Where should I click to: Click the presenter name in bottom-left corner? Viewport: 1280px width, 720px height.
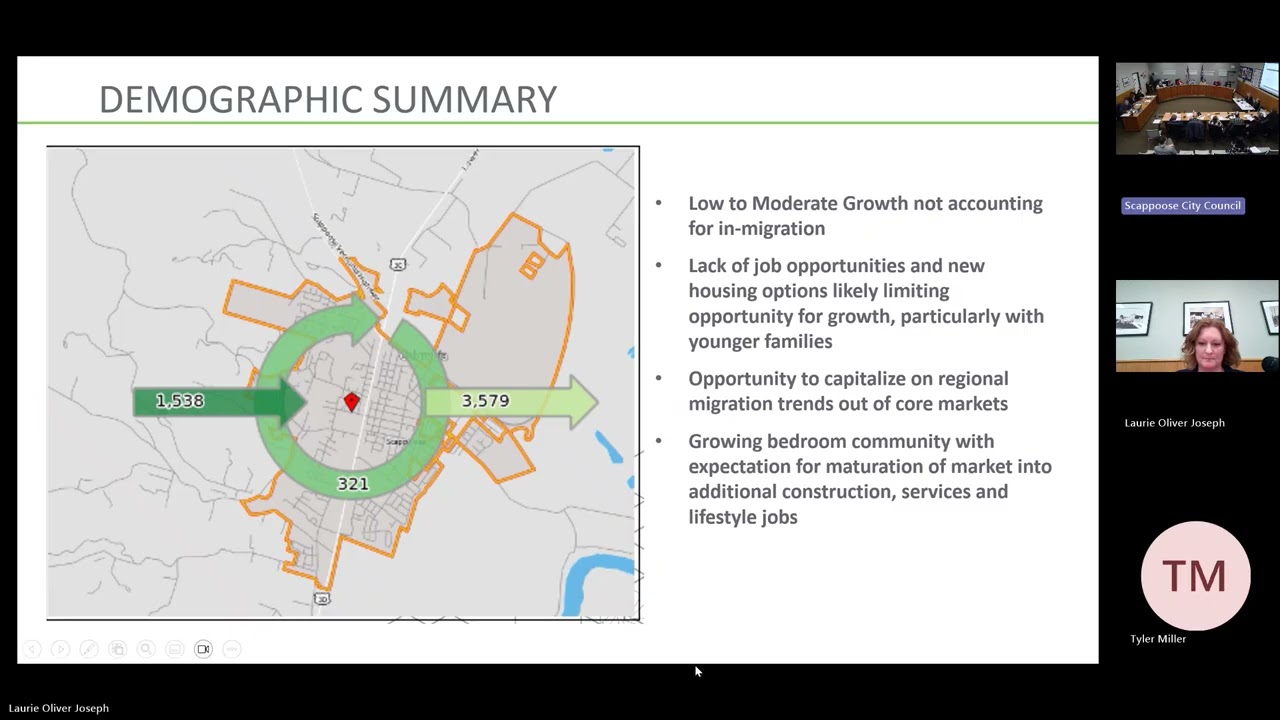59,708
